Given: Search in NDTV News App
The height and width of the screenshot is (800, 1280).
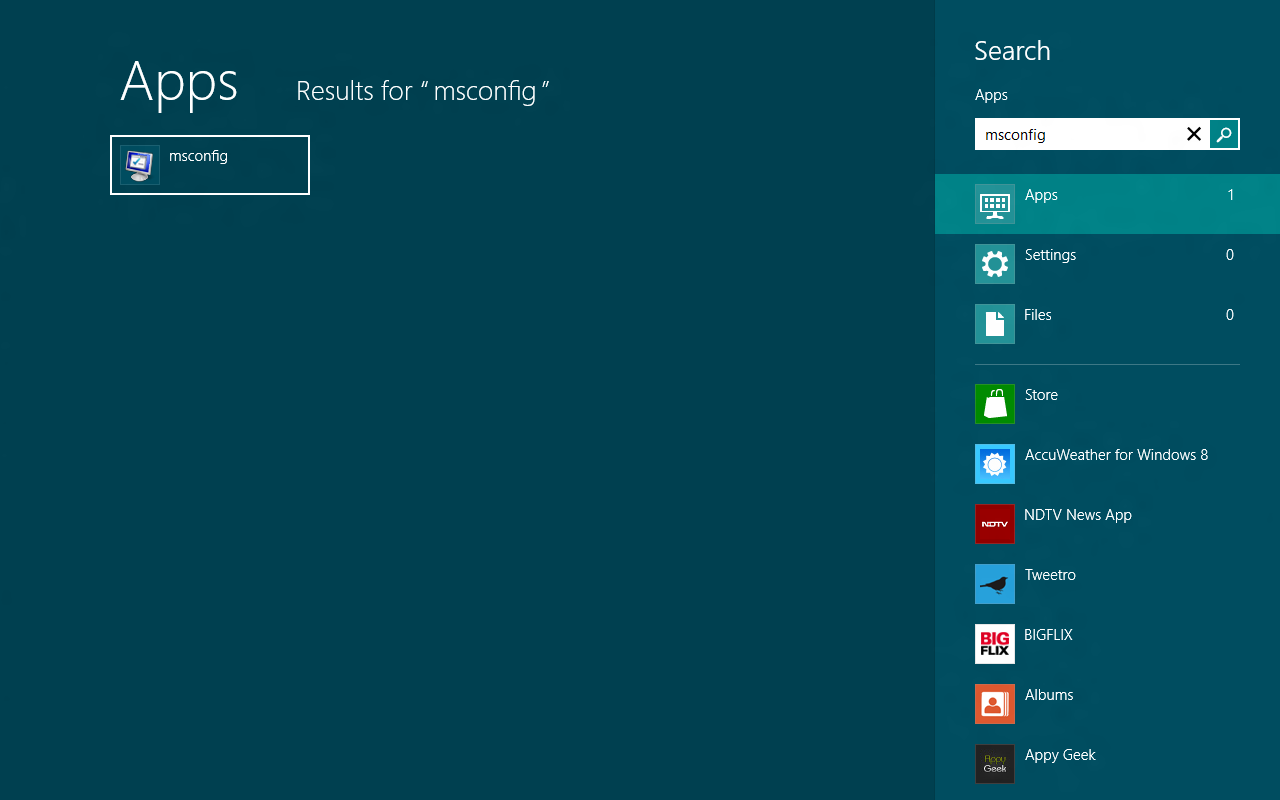Looking at the screenshot, I should click(x=1078, y=515).
